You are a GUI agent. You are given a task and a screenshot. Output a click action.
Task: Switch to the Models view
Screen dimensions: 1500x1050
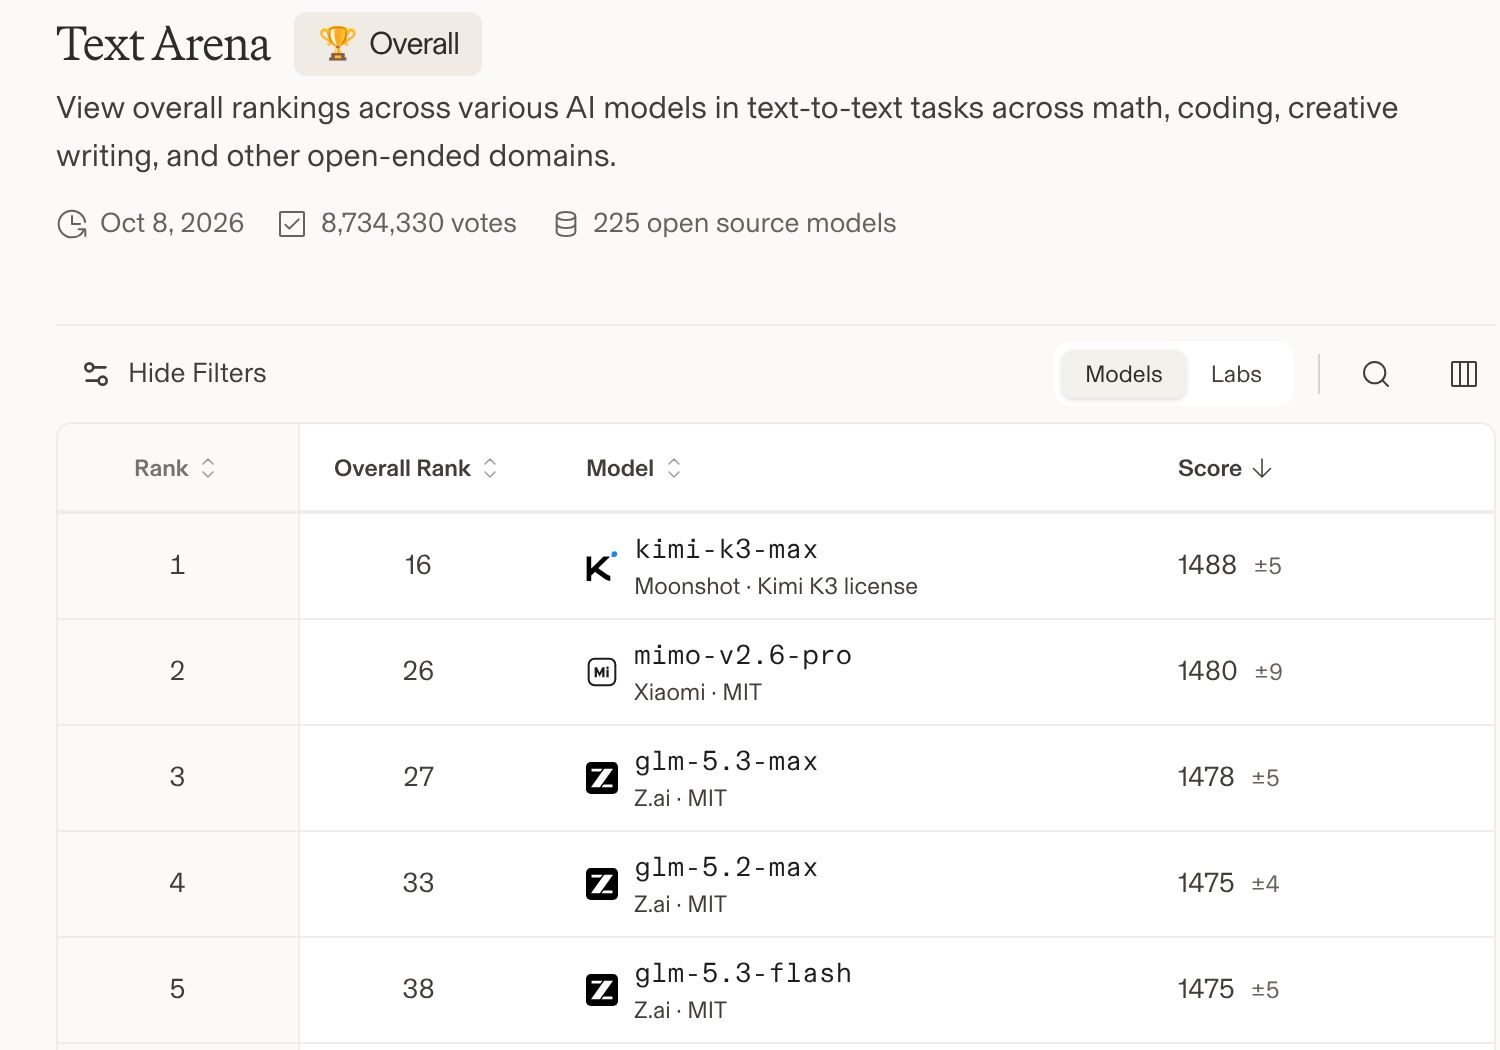pyautogui.click(x=1124, y=374)
